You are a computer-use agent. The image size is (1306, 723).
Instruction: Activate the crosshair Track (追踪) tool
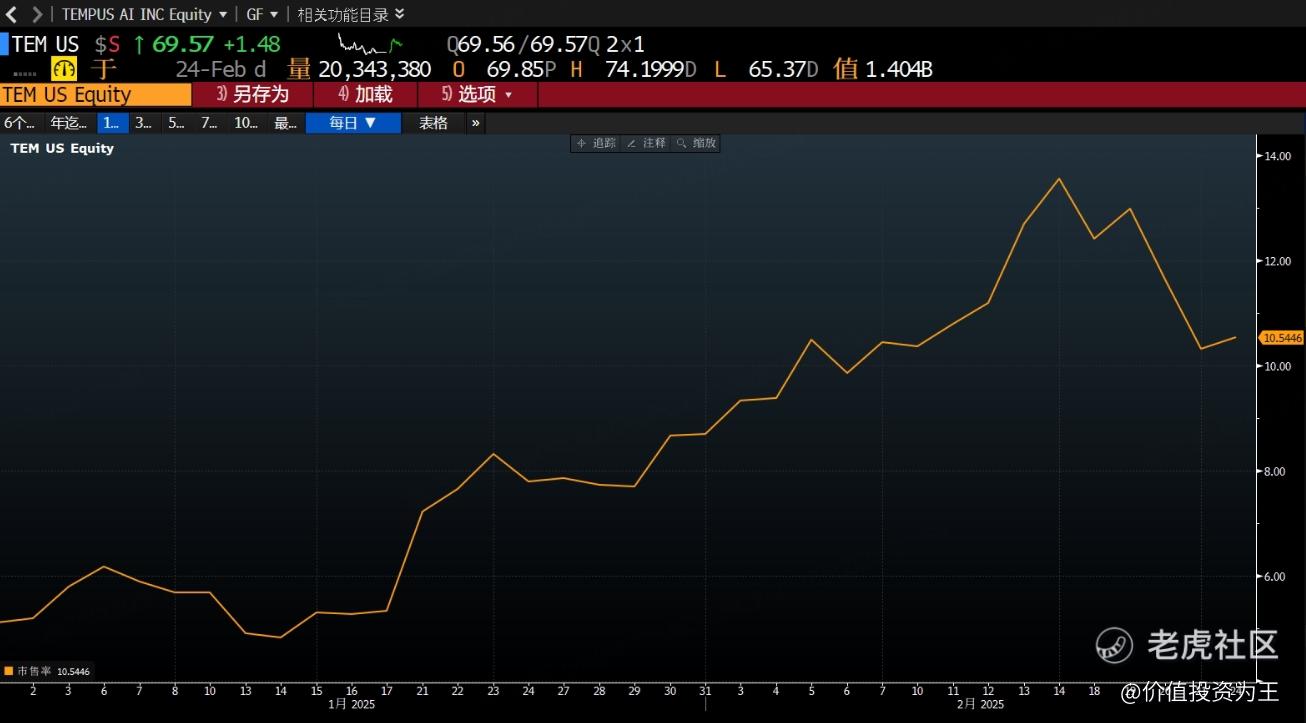[596, 143]
